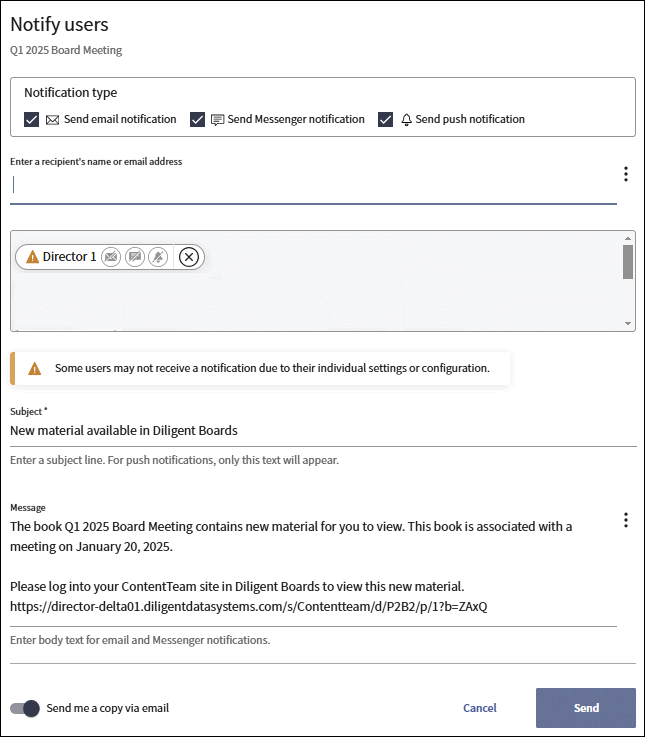Open the recipient field three-dot menu
645x737 pixels.
pyautogui.click(x=626, y=175)
